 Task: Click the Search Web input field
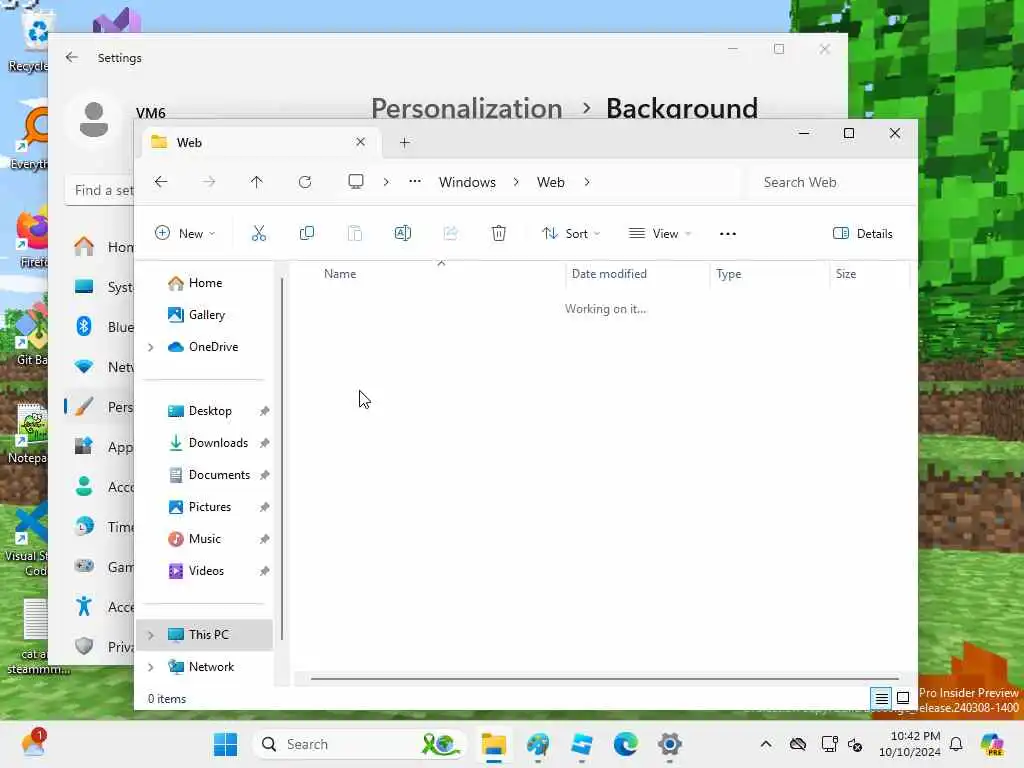pyautogui.click(x=831, y=182)
